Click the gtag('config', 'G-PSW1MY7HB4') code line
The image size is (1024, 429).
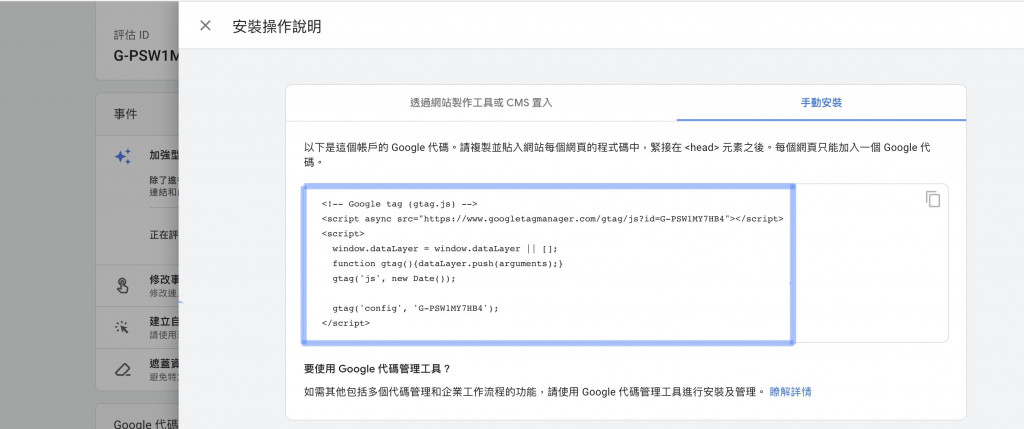click(x=415, y=308)
